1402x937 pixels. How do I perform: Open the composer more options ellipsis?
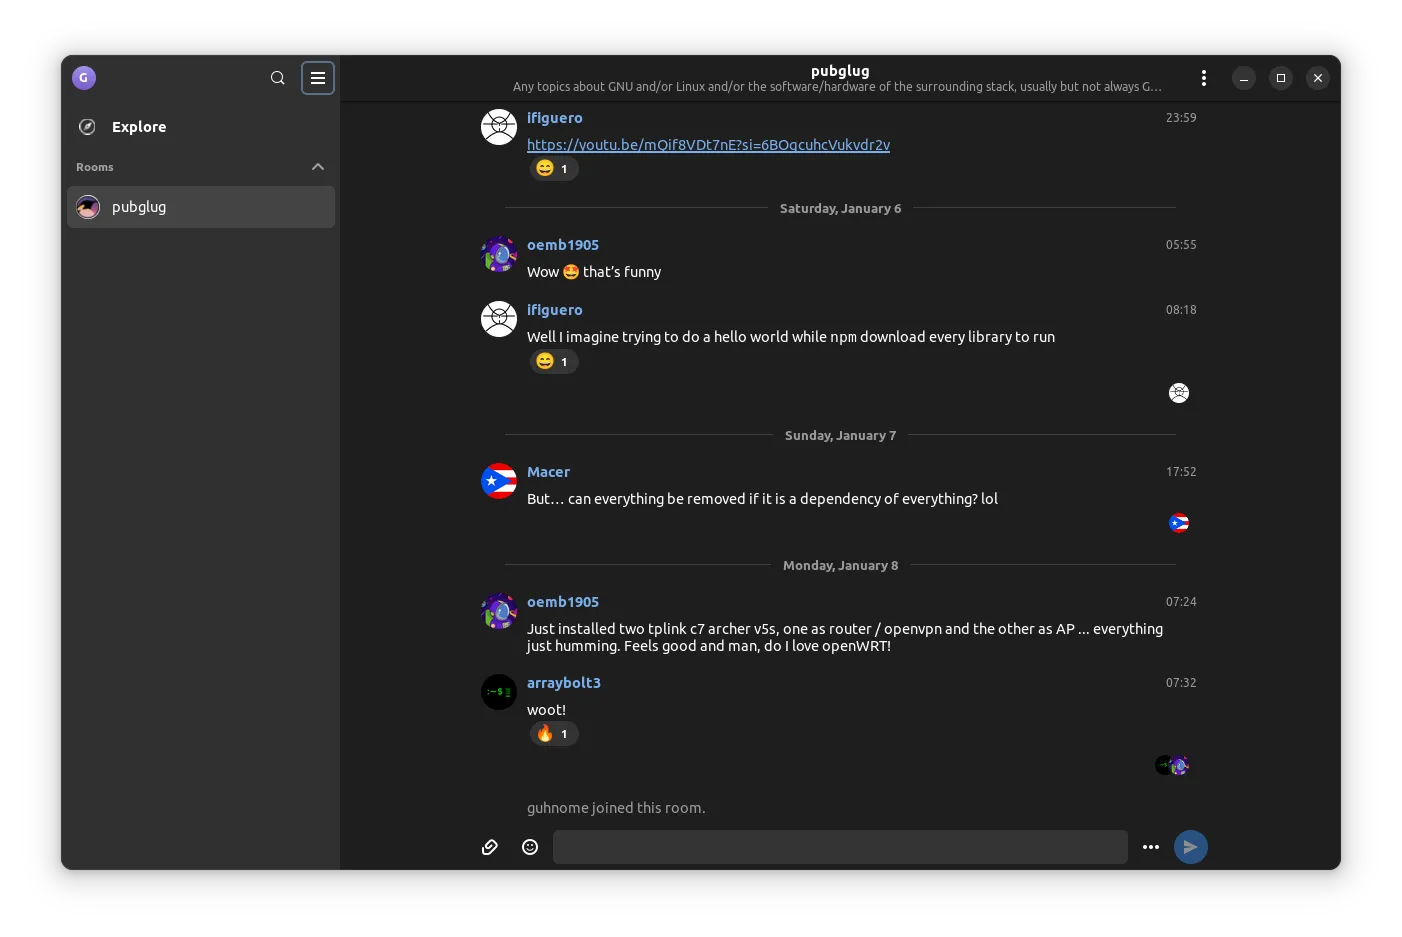point(1151,847)
